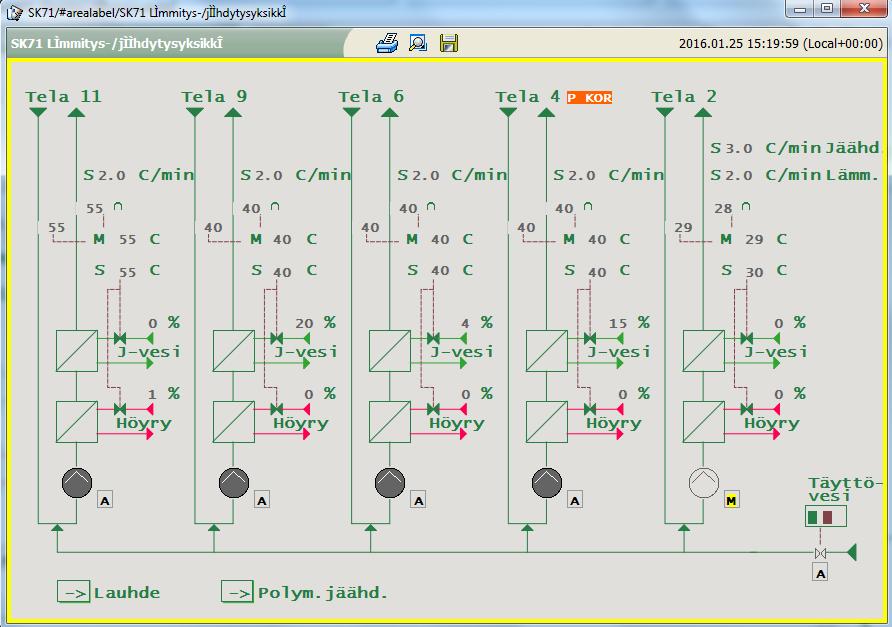
Task: Select Tela 11 J-vesi heat exchanger
Action: point(77,351)
